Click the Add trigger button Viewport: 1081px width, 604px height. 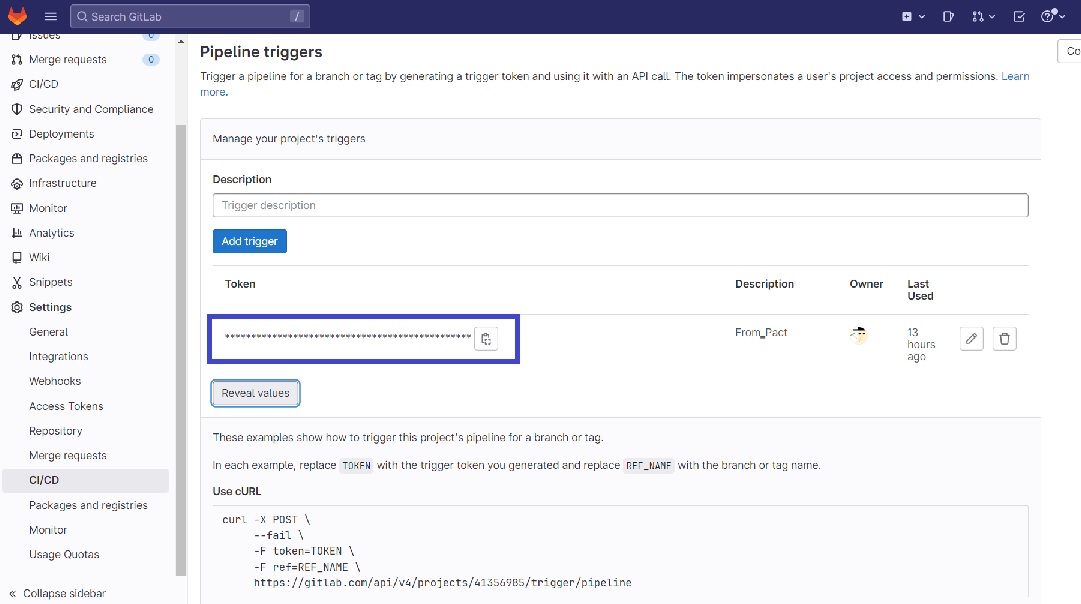(x=249, y=241)
